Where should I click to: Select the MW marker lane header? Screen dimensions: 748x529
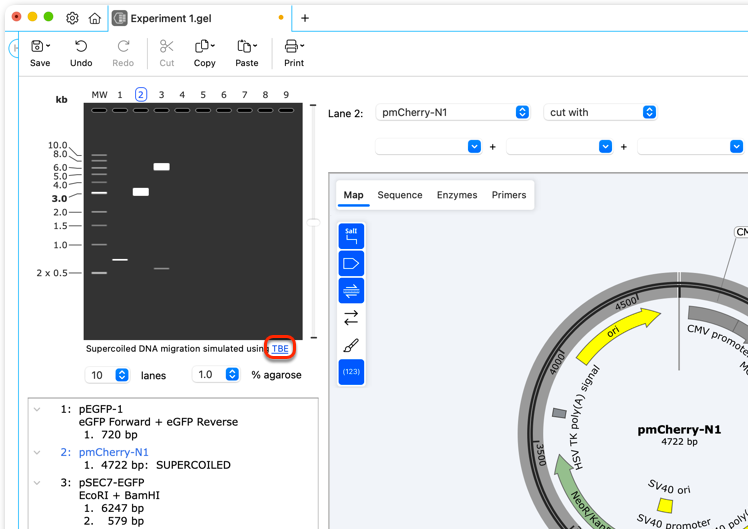click(x=99, y=95)
